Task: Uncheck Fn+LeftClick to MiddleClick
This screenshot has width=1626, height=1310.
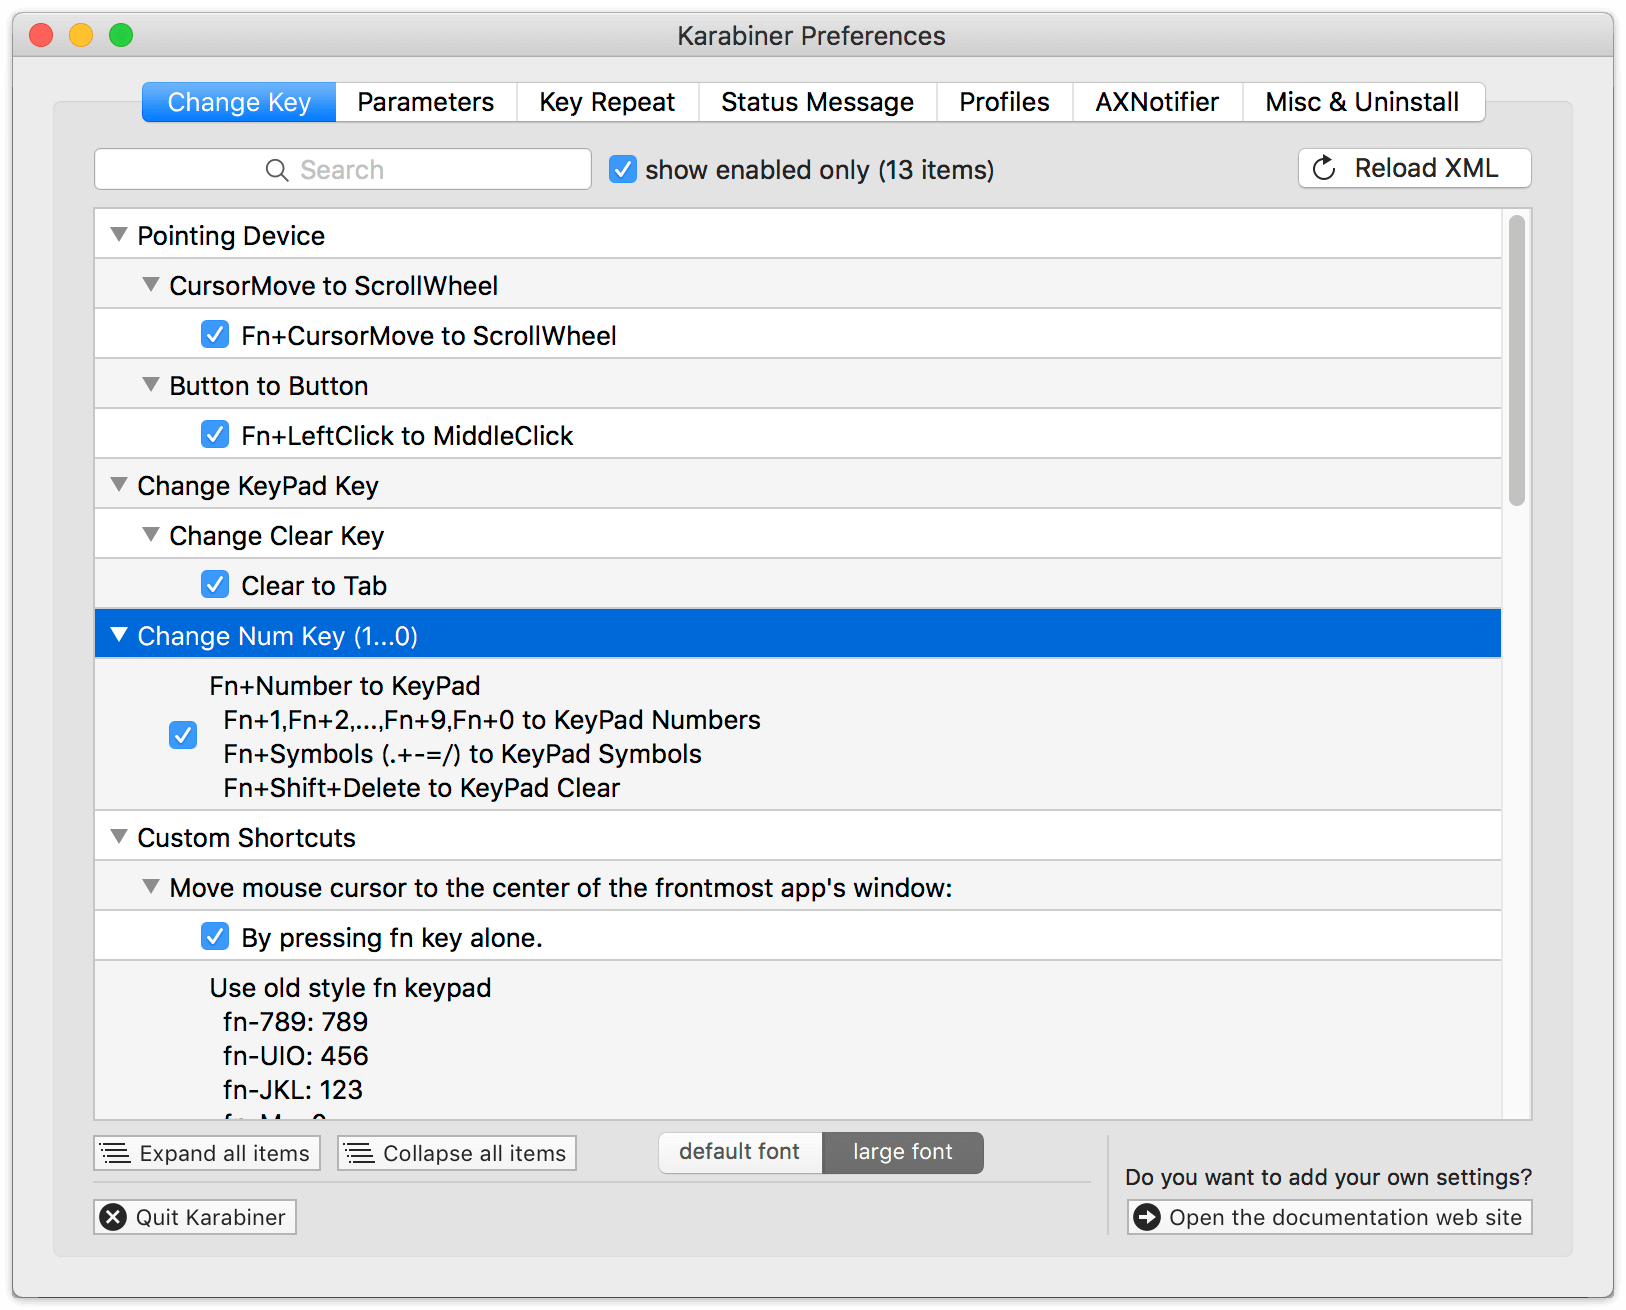Action: coord(215,434)
